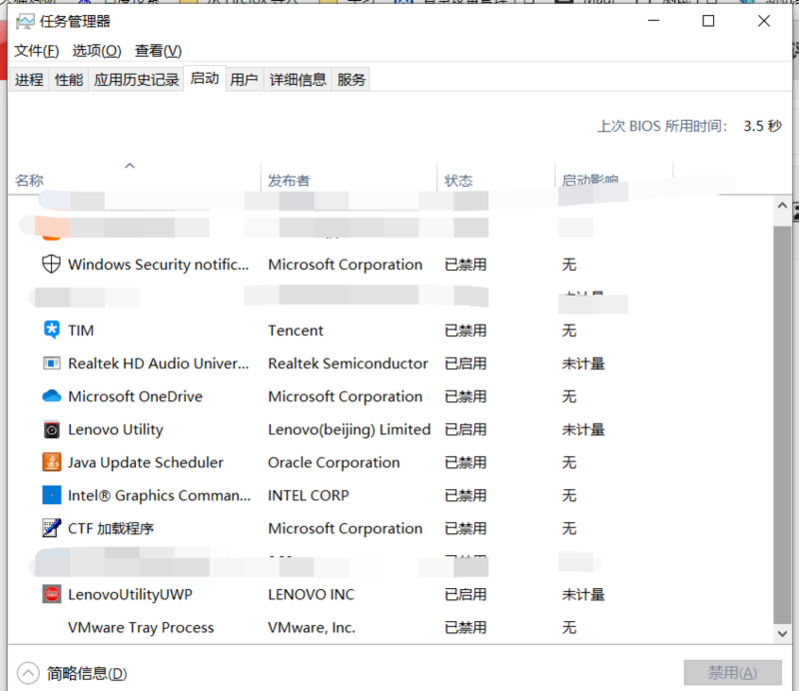Click the scrollbar down arrow

pyautogui.click(x=782, y=634)
